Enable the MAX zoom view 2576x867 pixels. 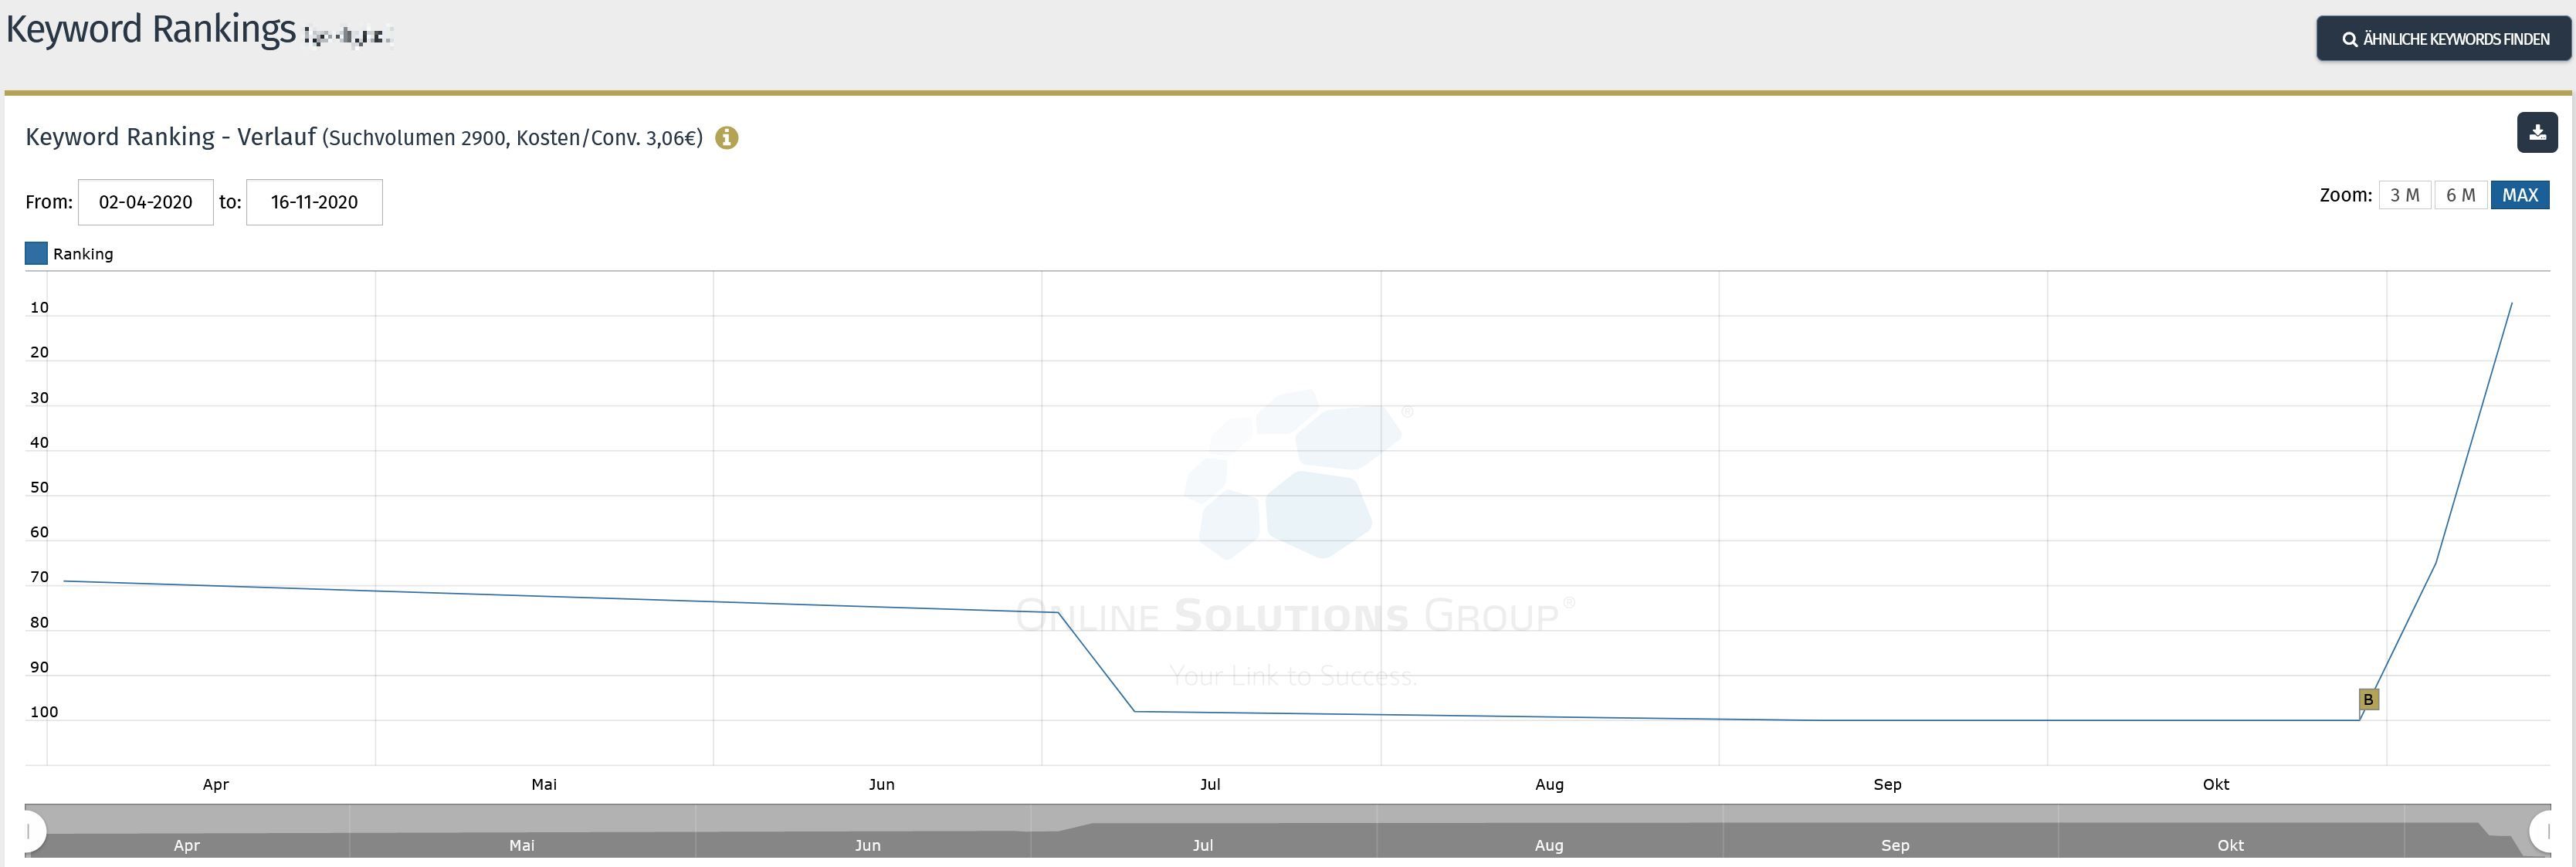2520,194
